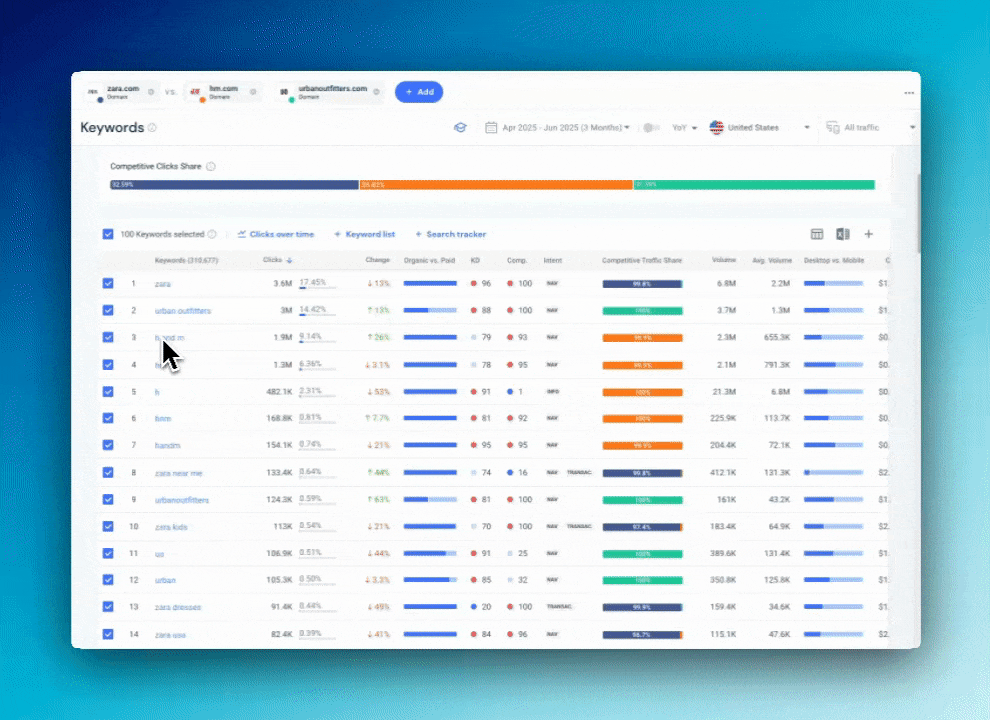Expand the United States country dropdown arrow
Image resolution: width=990 pixels, height=720 pixels.
tap(806, 128)
